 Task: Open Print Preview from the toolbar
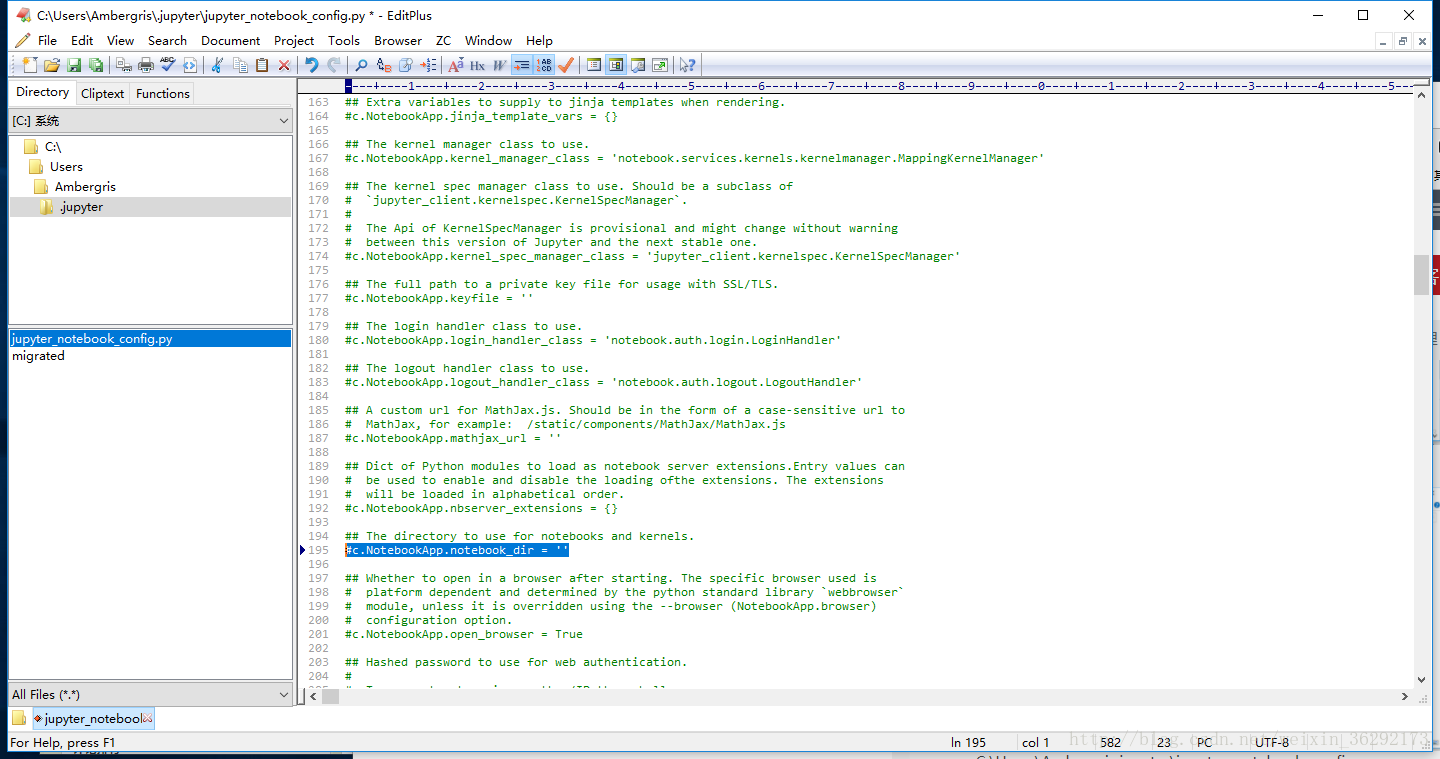[124, 65]
